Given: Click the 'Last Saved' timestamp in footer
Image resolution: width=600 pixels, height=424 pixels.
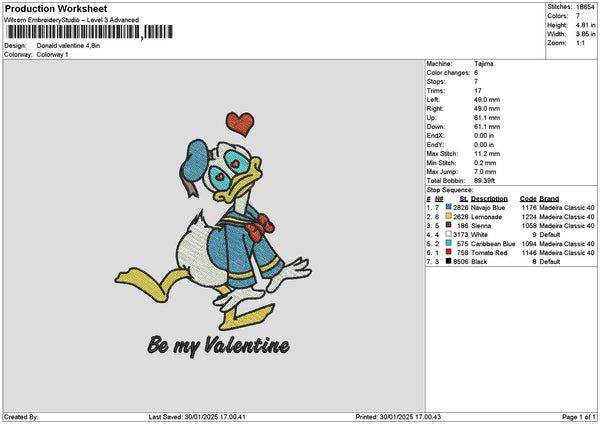Looking at the screenshot, I should (x=197, y=417).
